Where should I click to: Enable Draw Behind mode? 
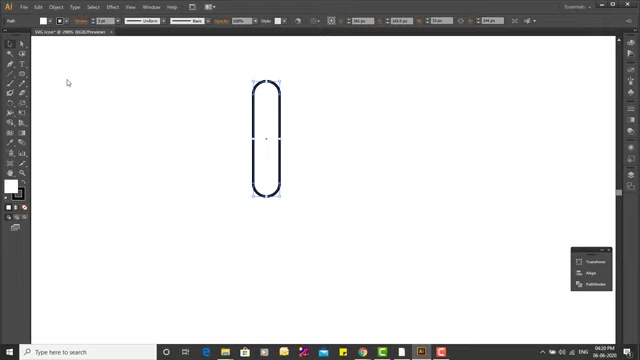[x=16, y=217]
